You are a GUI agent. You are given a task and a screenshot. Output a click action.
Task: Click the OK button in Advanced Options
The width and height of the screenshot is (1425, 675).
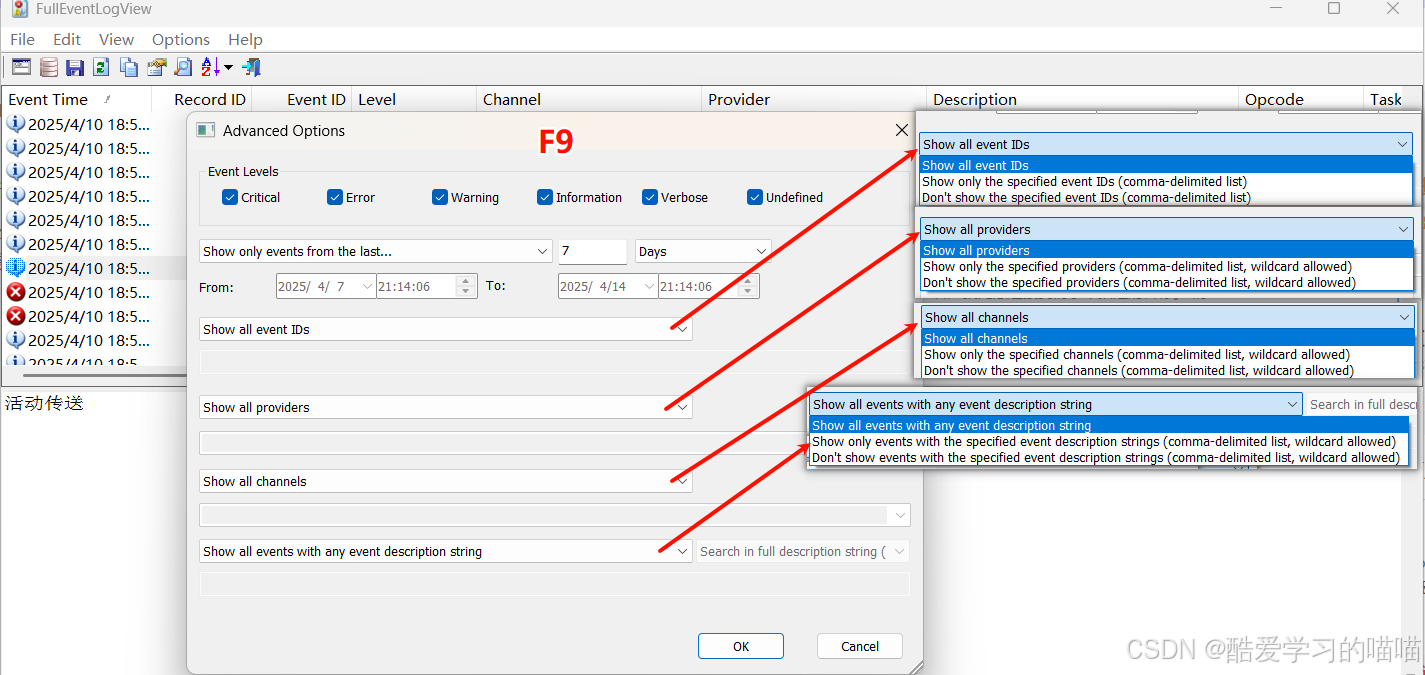coord(740,646)
